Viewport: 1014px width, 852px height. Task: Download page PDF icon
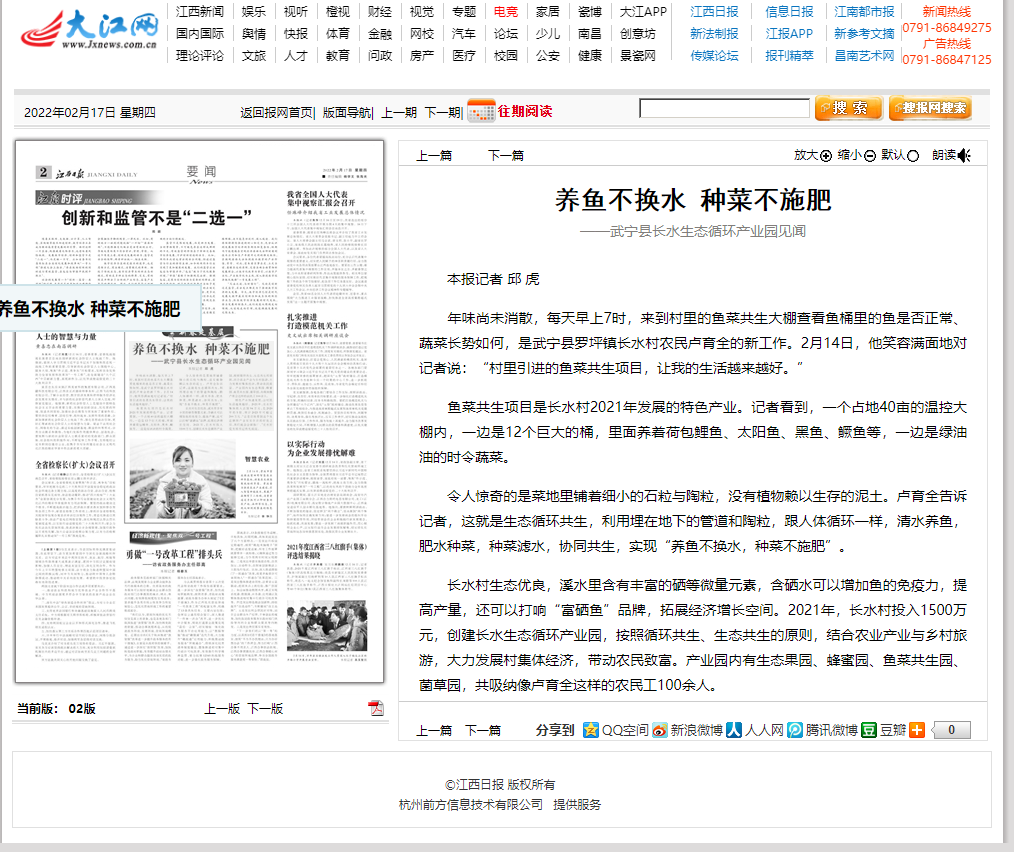[376, 708]
